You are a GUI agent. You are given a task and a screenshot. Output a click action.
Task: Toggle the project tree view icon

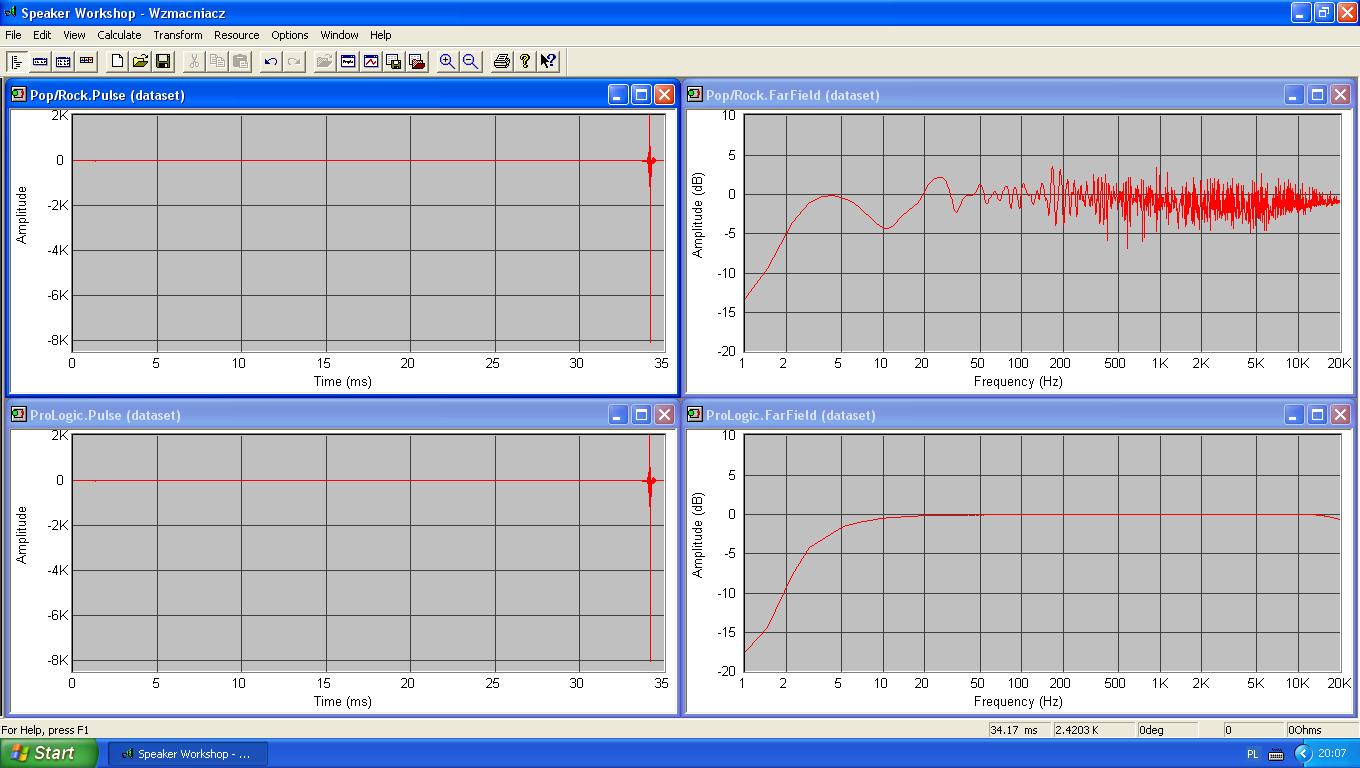(x=17, y=61)
